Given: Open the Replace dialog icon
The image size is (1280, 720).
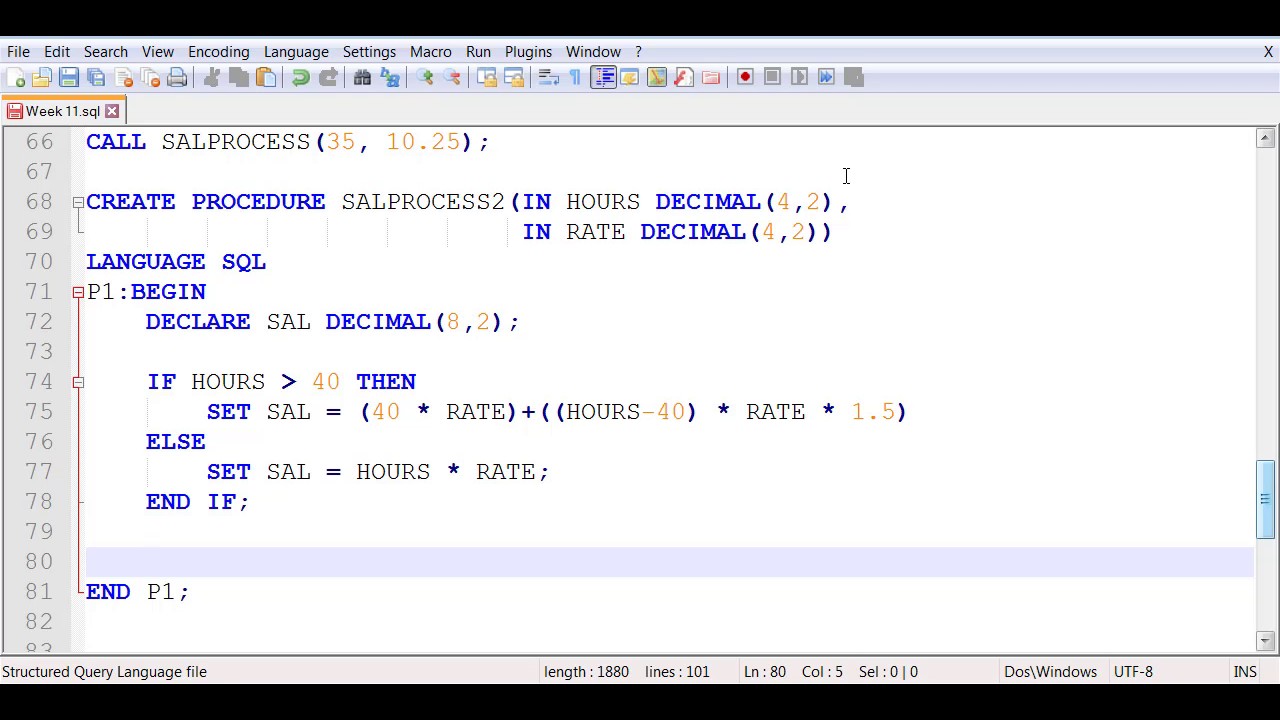Looking at the screenshot, I should pyautogui.click(x=390, y=77).
